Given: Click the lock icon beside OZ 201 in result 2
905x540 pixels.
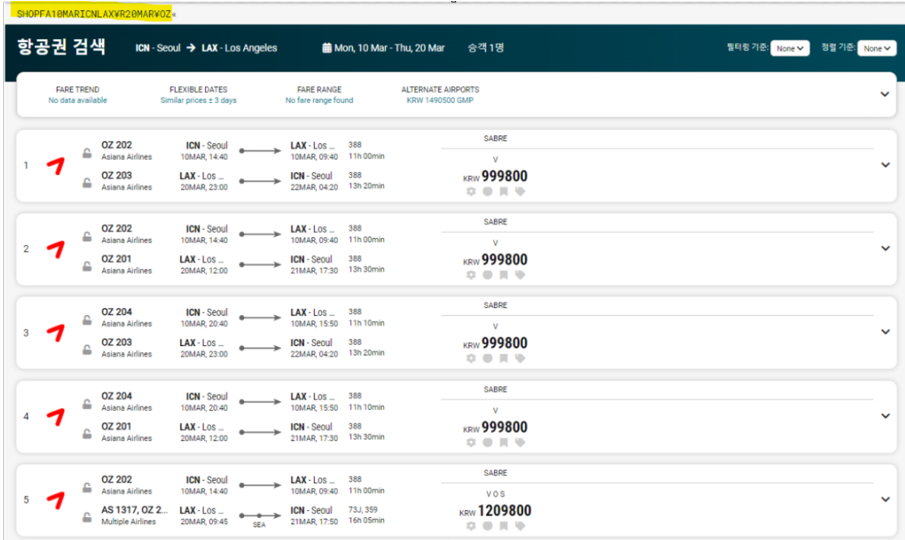Looking at the screenshot, I should coord(87,267).
